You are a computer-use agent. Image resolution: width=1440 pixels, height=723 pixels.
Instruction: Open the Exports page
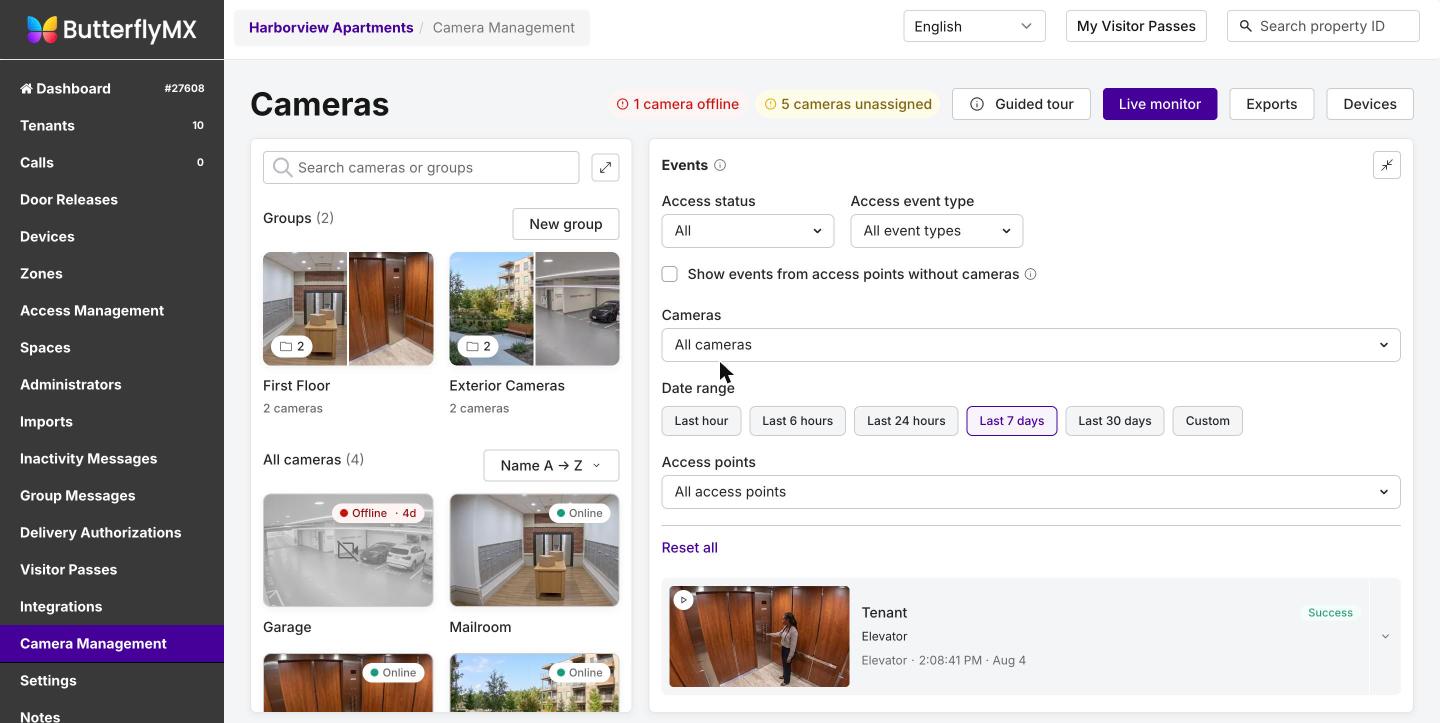[x=1272, y=104]
